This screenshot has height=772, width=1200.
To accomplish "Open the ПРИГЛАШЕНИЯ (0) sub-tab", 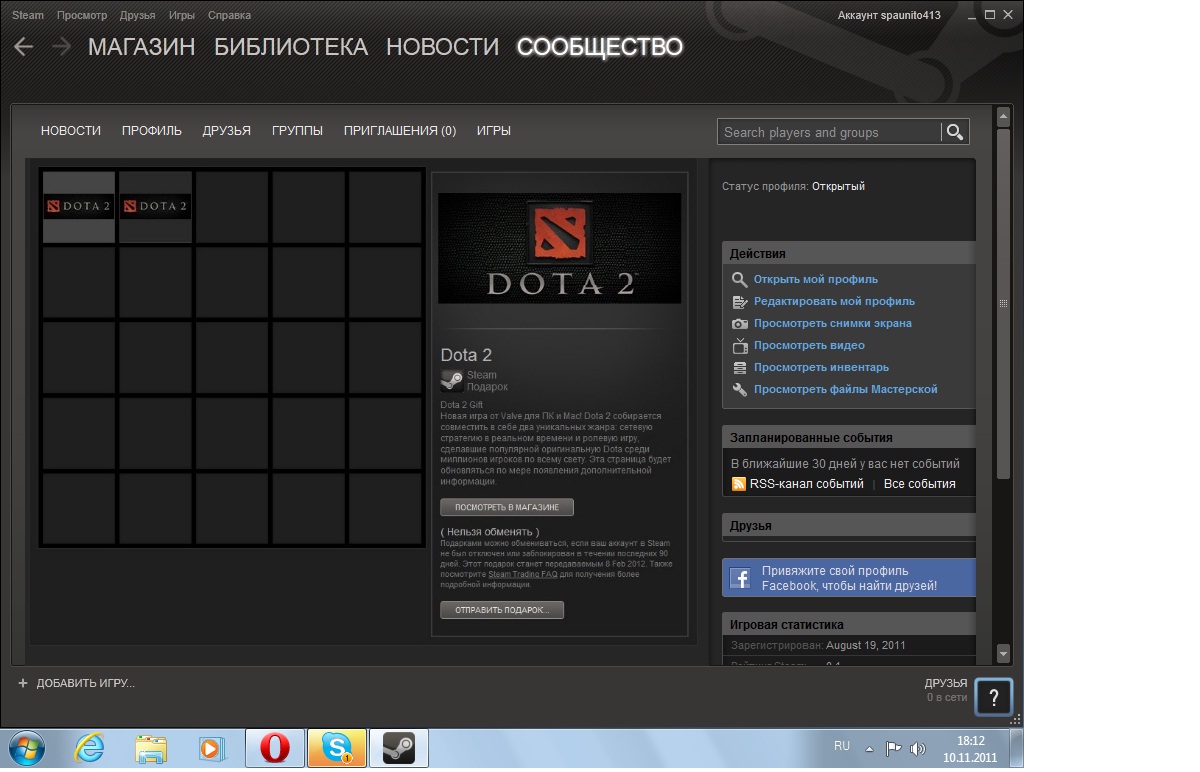I will click(400, 131).
